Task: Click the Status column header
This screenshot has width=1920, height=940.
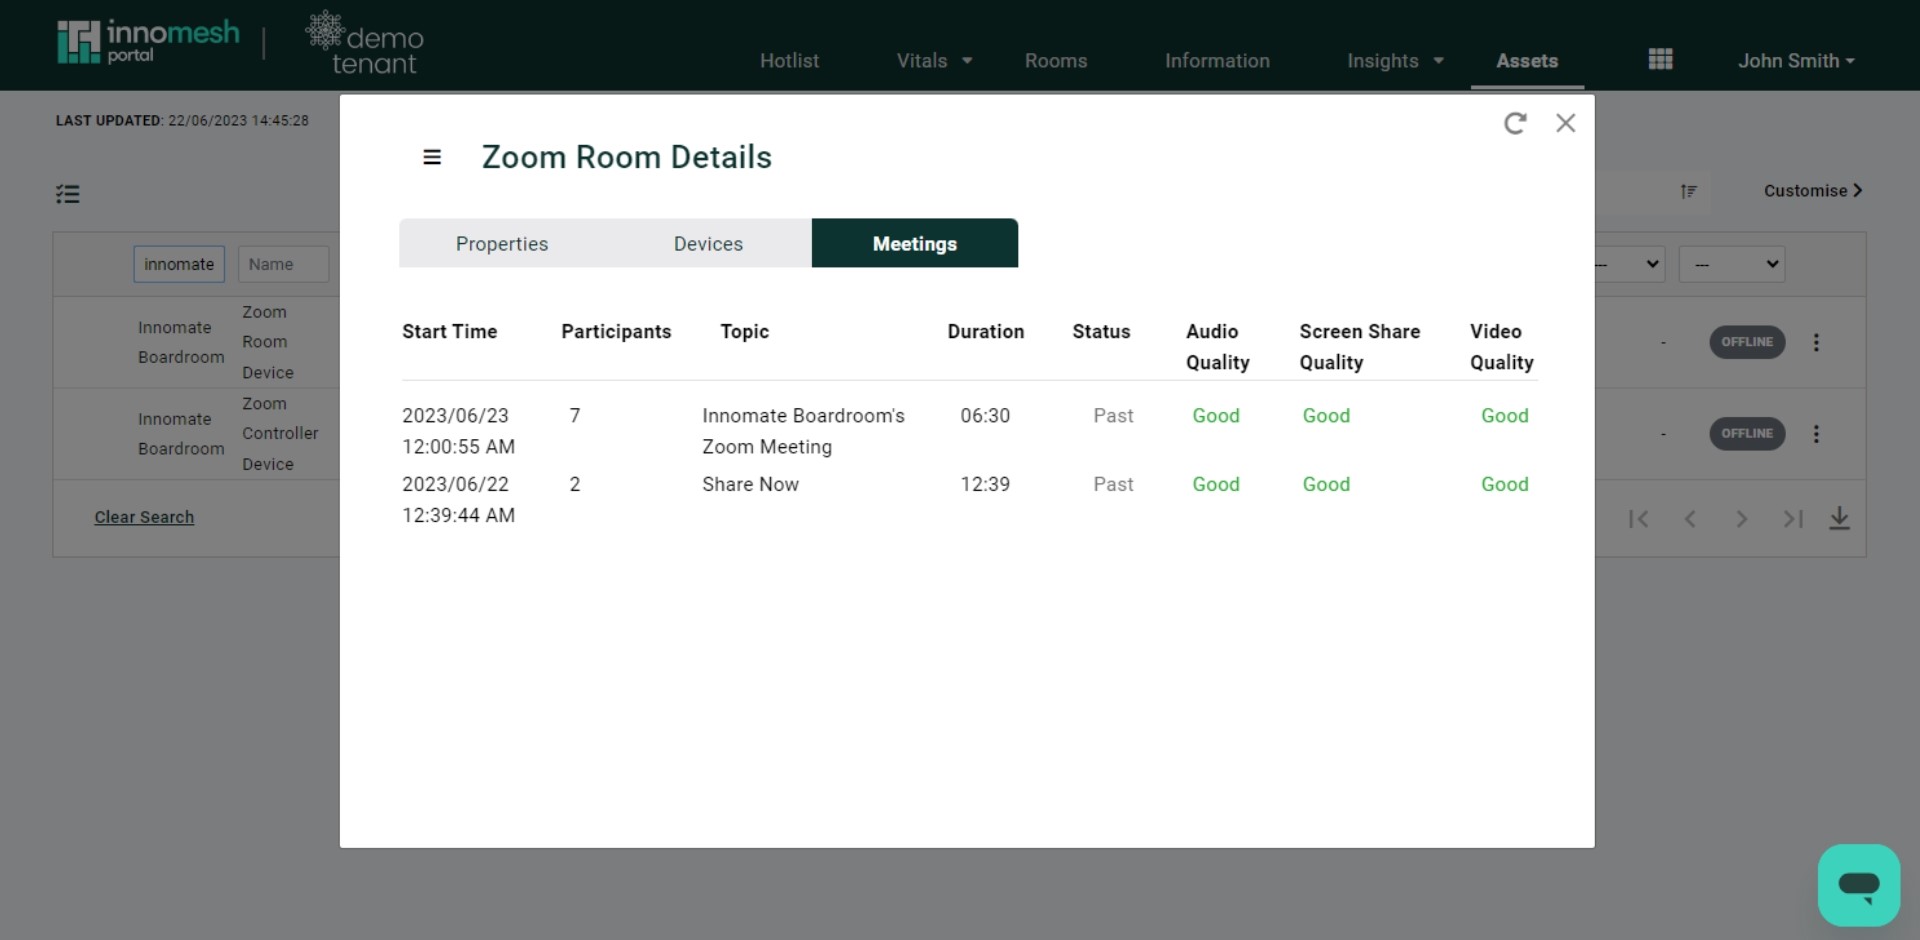Action: (x=1101, y=331)
